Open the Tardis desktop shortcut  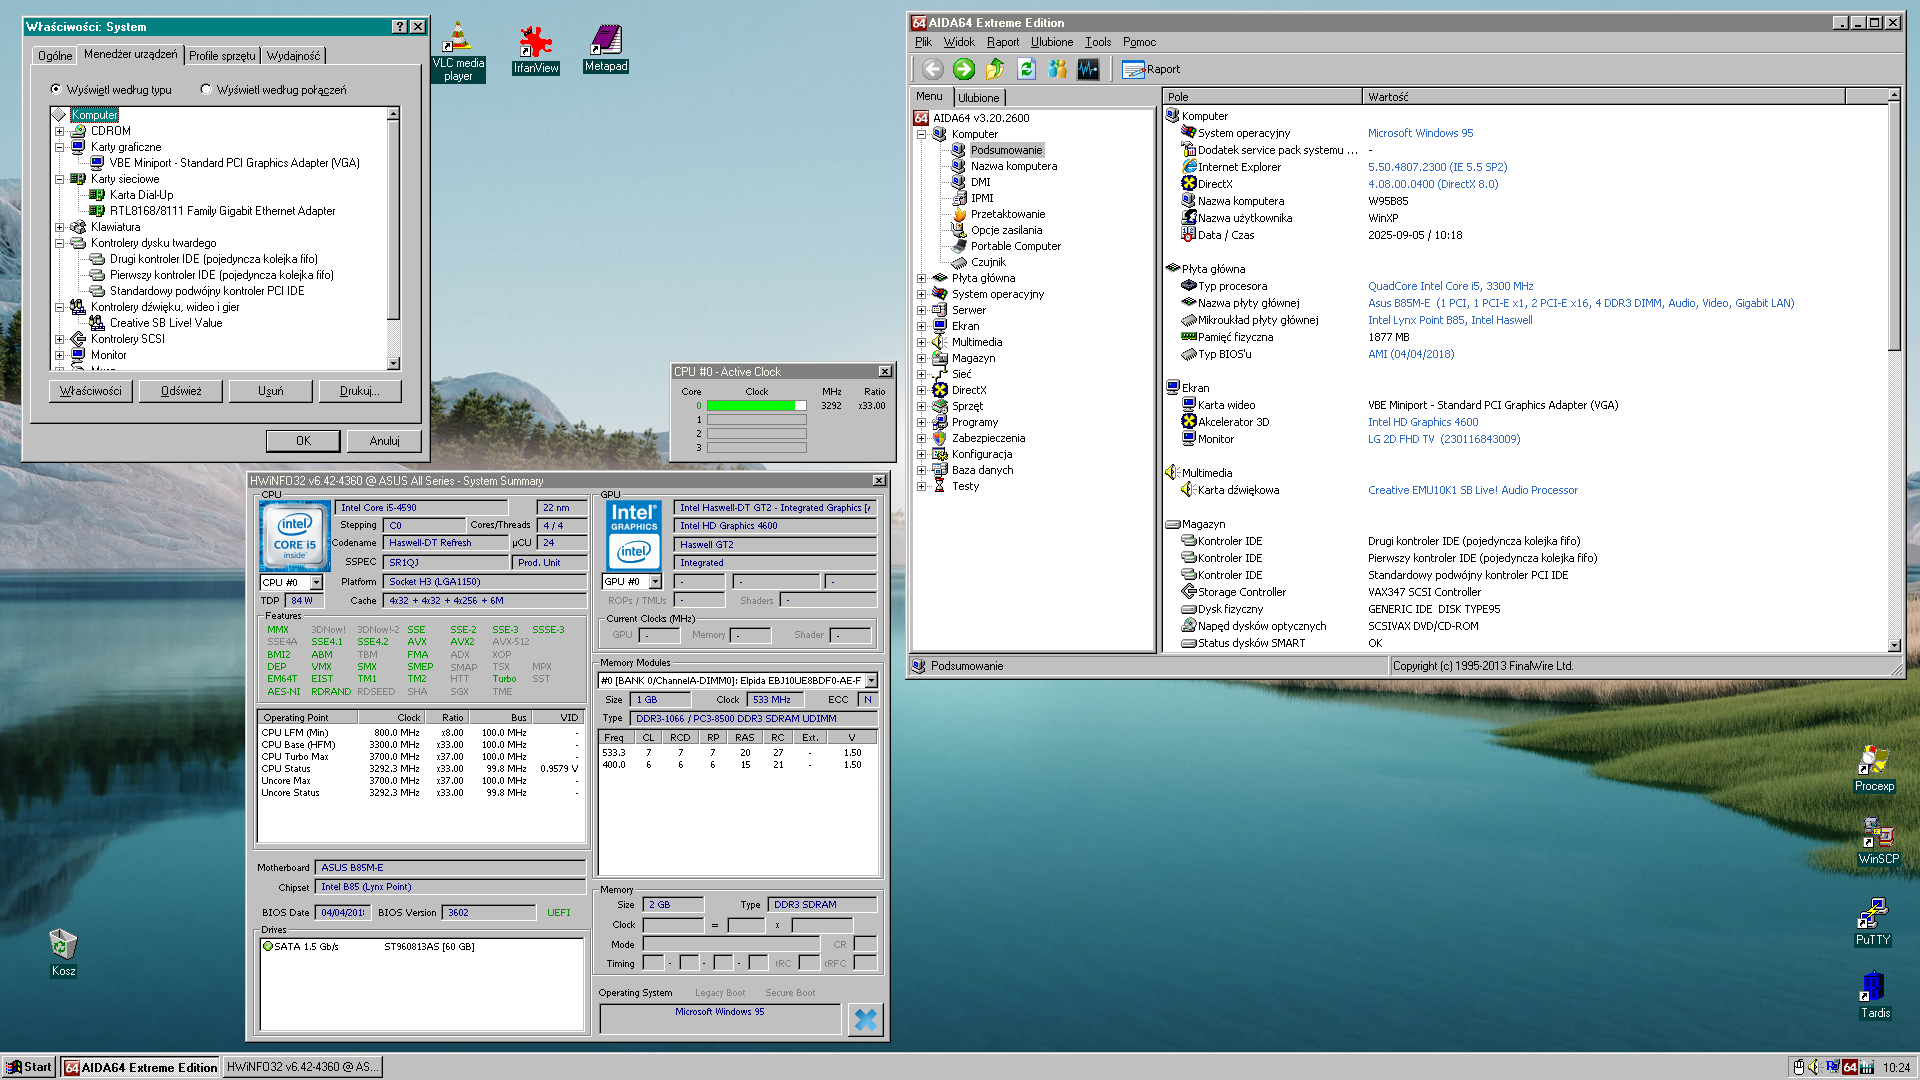(x=1875, y=995)
